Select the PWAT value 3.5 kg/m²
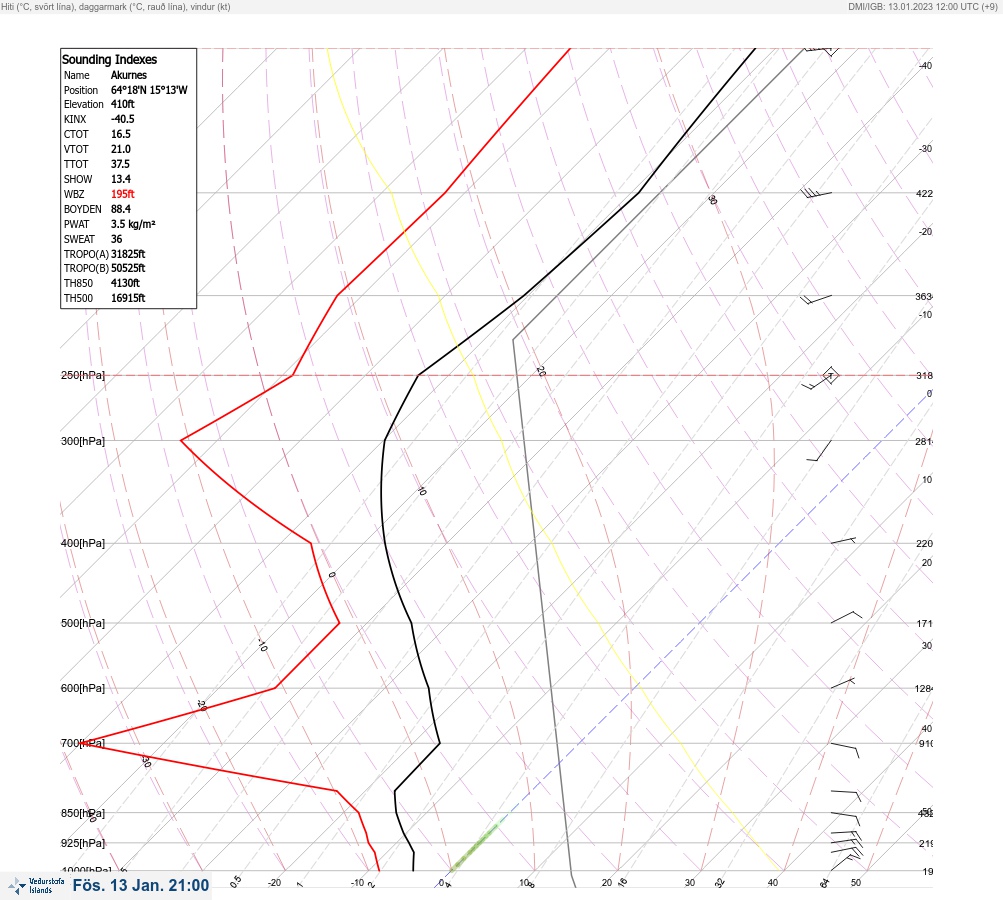Viewport: 1003px width, 900px height. point(133,224)
